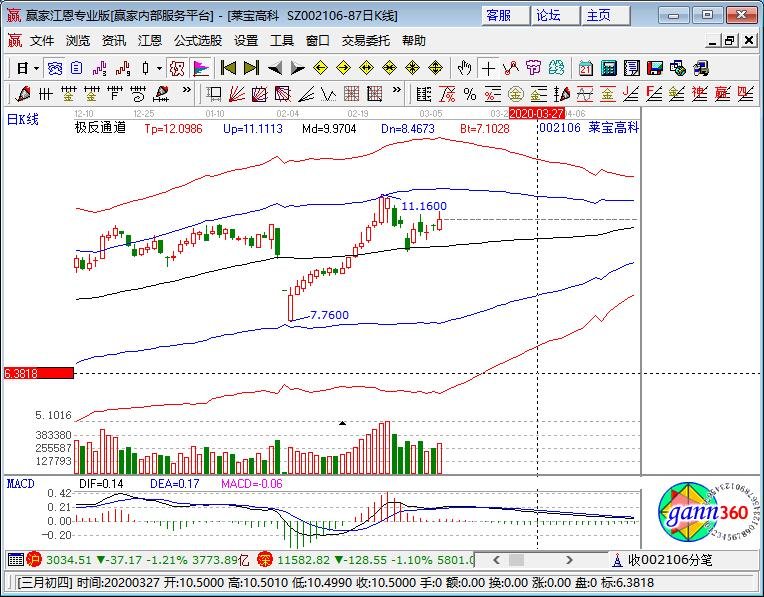Select the Gann fan lines tool
The width and height of the screenshot is (764, 597).
point(236,94)
